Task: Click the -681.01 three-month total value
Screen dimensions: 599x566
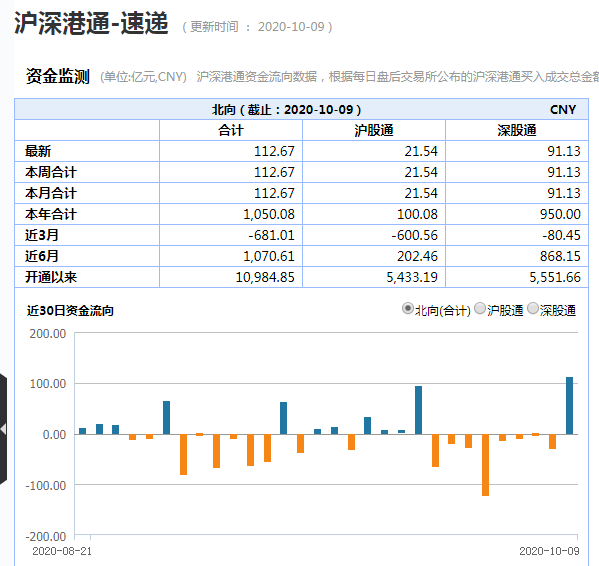Action: point(272,235)
